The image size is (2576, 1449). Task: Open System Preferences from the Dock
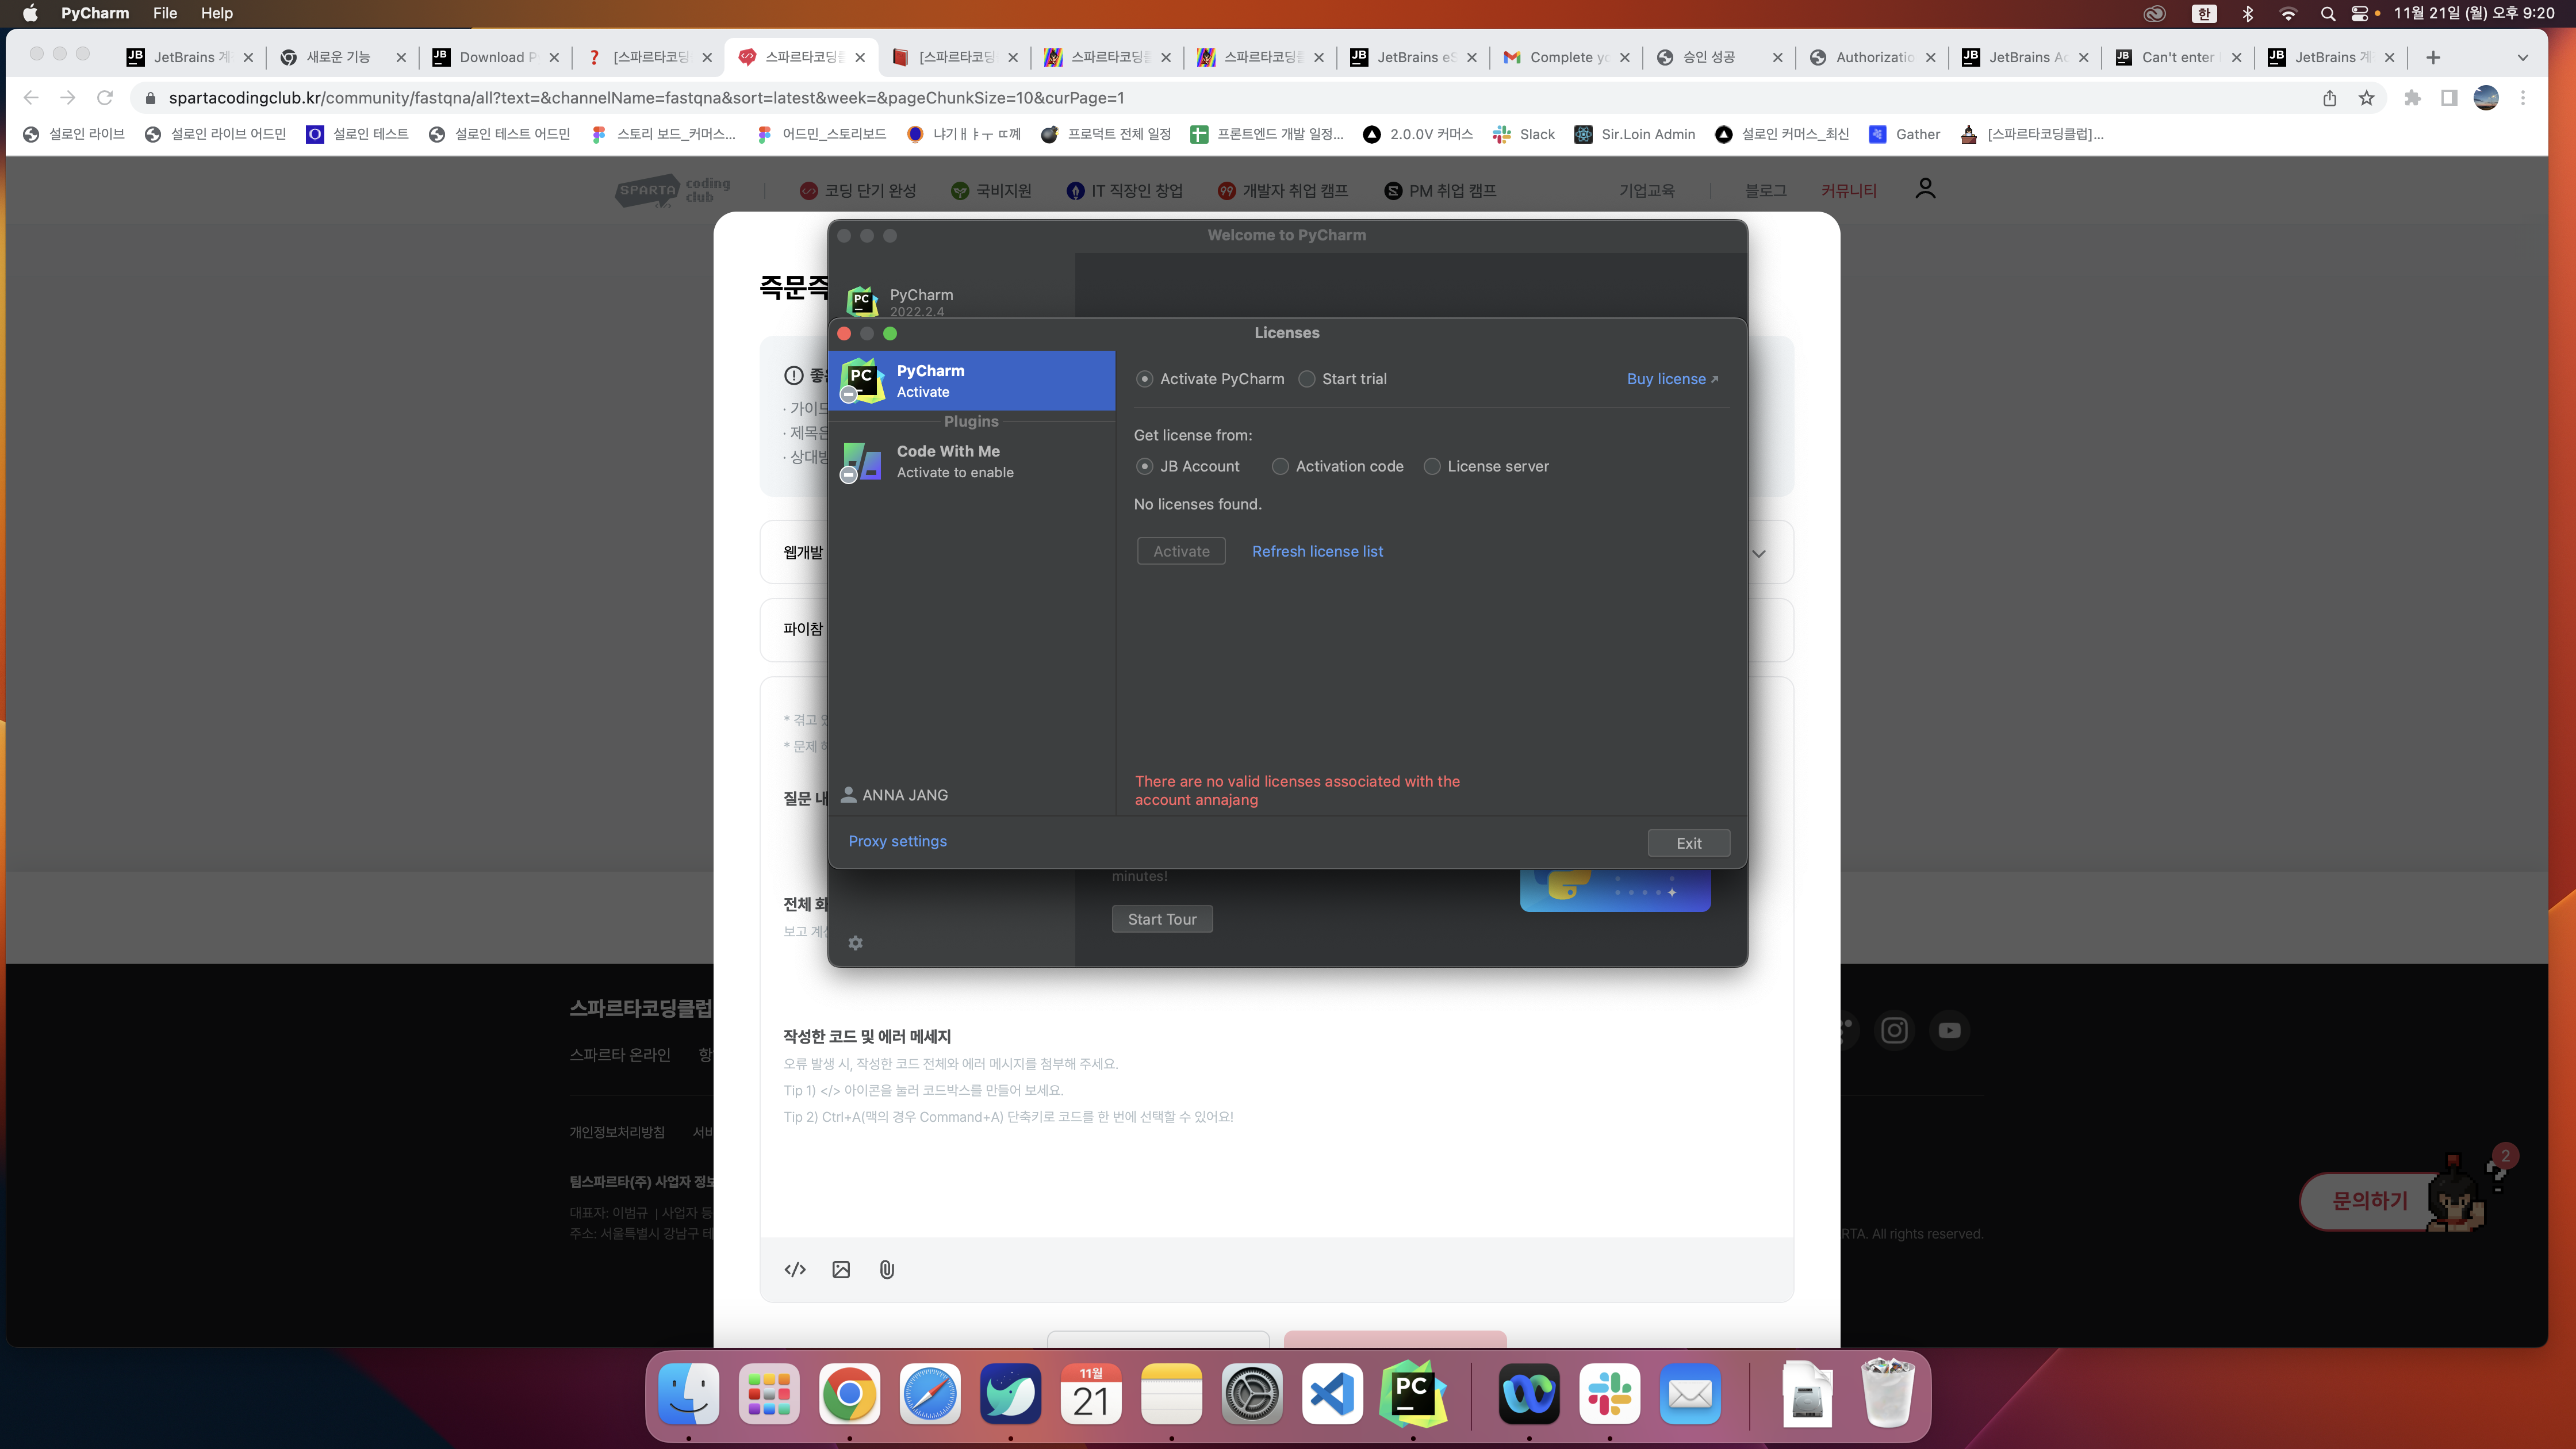click(x=1252, y=1393)
